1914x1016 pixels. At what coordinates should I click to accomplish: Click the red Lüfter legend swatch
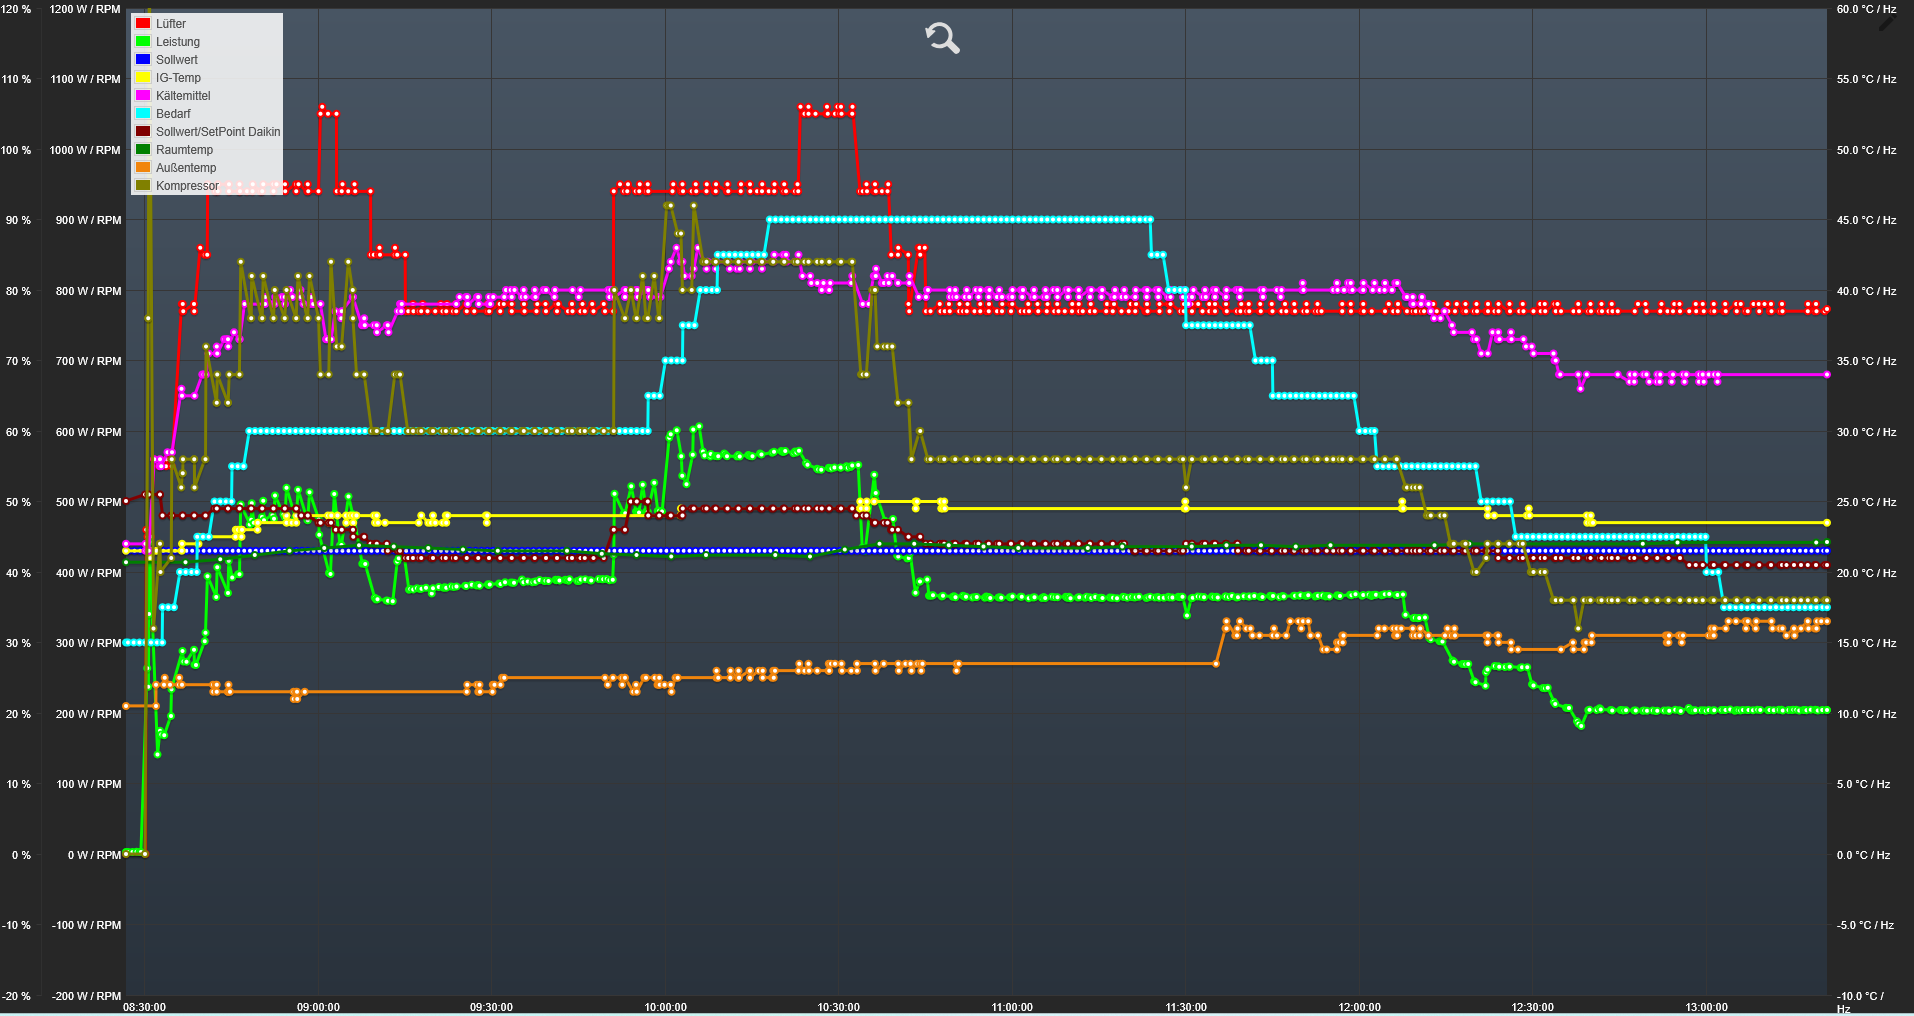(143, 23)
